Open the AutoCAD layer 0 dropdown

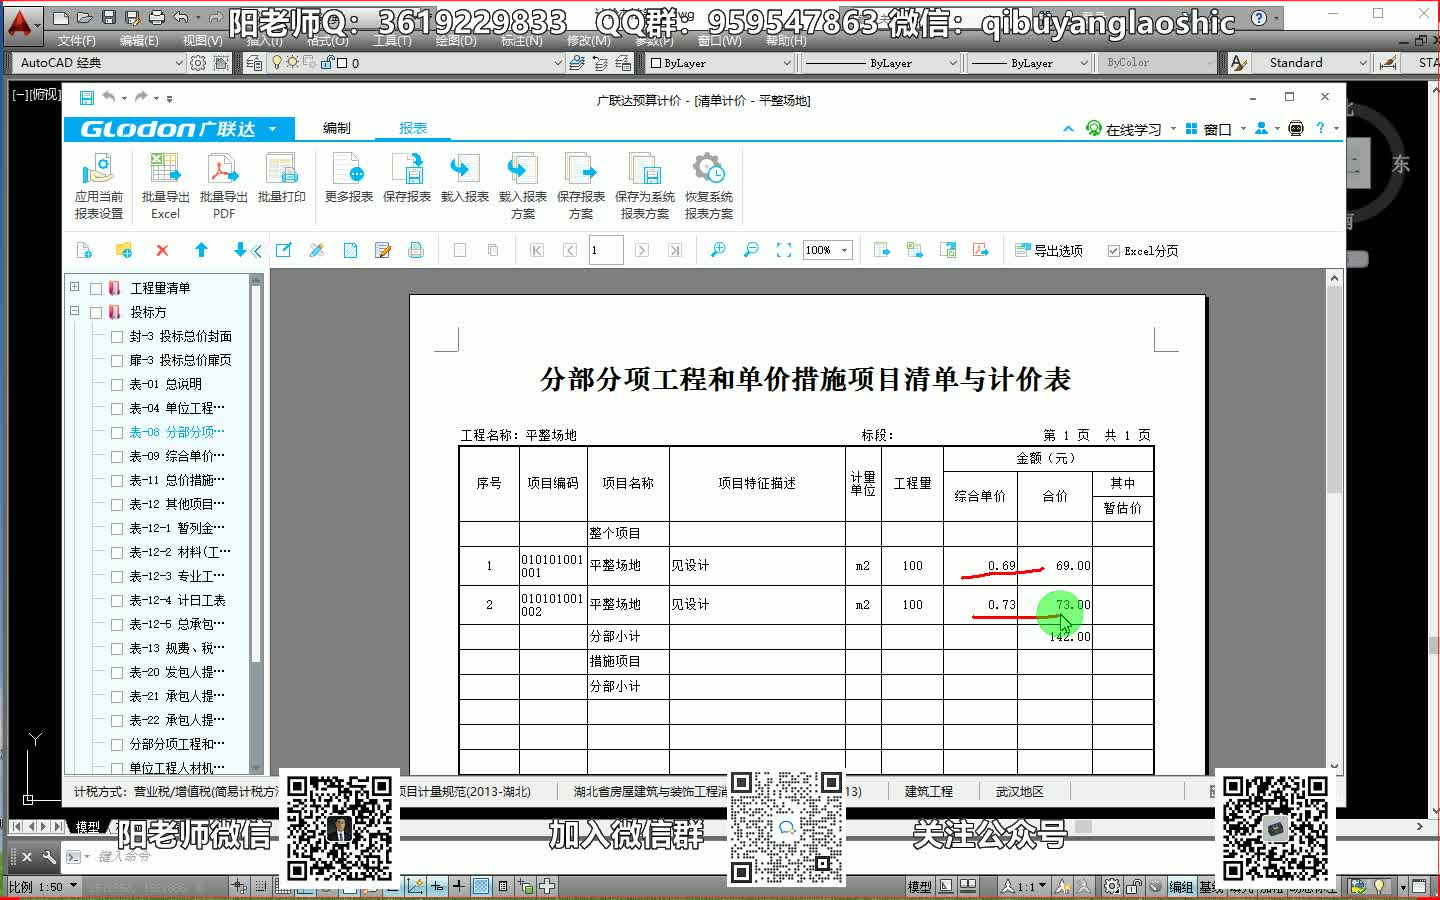pyautogui.click(x=558, y=63)
